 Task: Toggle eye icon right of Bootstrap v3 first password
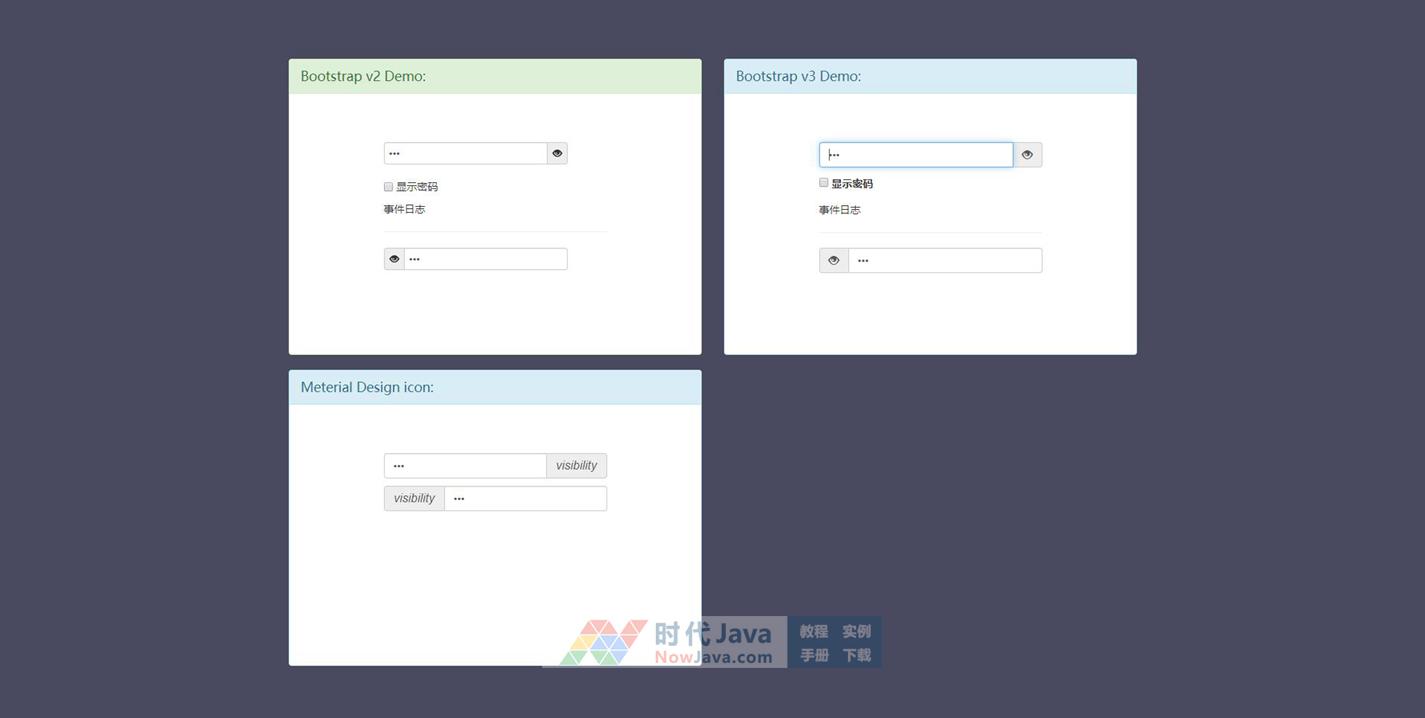[1027, 154]
